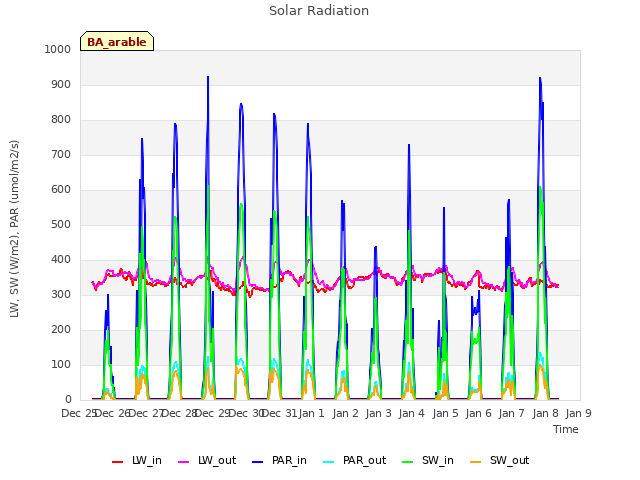Click the PAR_in peak on Jan 4
The width and height of the screenshot is (640, 480).
click(x=409, y=145)
